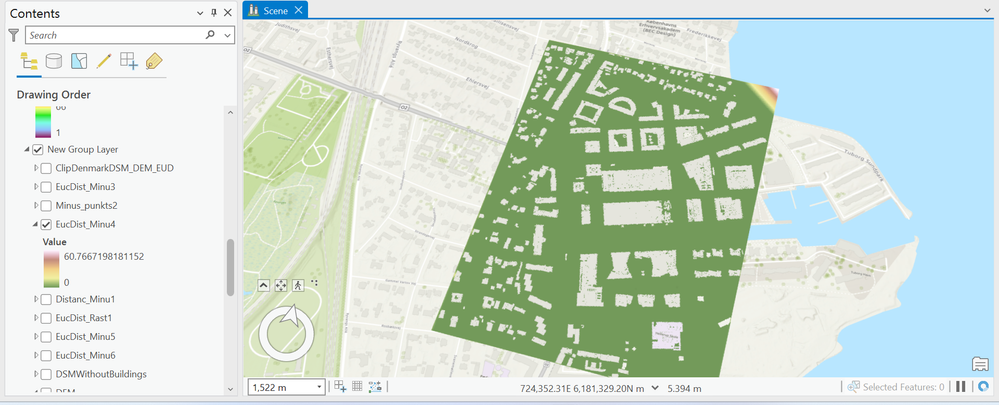Click the Contents scrollbar down arrow
Screen dimensions: 999x405
pyautogui.click(x=231, y=387)
